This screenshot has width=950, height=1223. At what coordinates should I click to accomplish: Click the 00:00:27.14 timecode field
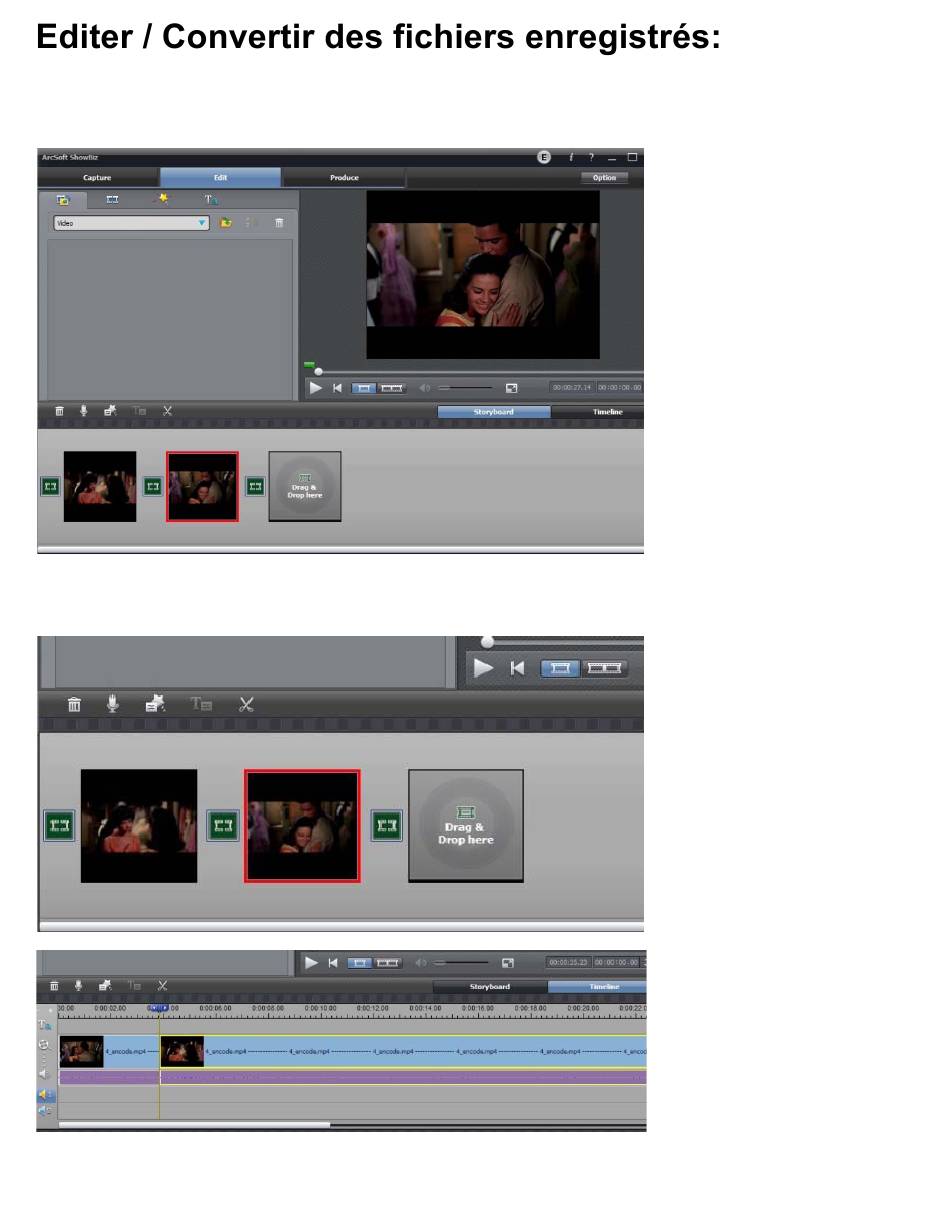[x=571, y=388]
